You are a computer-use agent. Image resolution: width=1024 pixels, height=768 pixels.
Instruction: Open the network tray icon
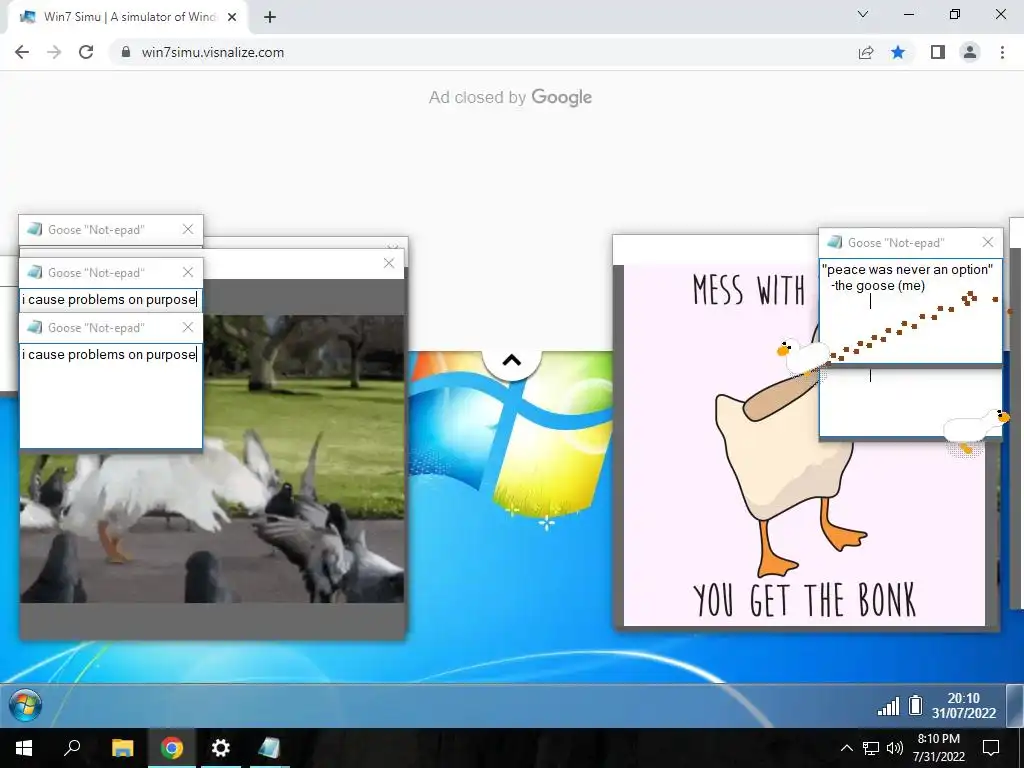coord(871,748)
